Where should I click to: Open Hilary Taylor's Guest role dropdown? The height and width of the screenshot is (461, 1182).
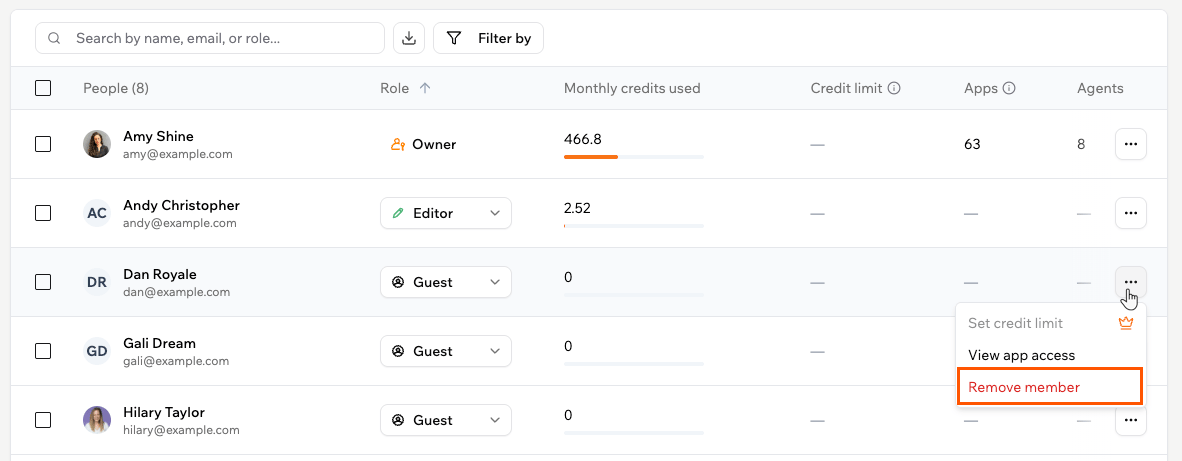click(x=446, y=420)
